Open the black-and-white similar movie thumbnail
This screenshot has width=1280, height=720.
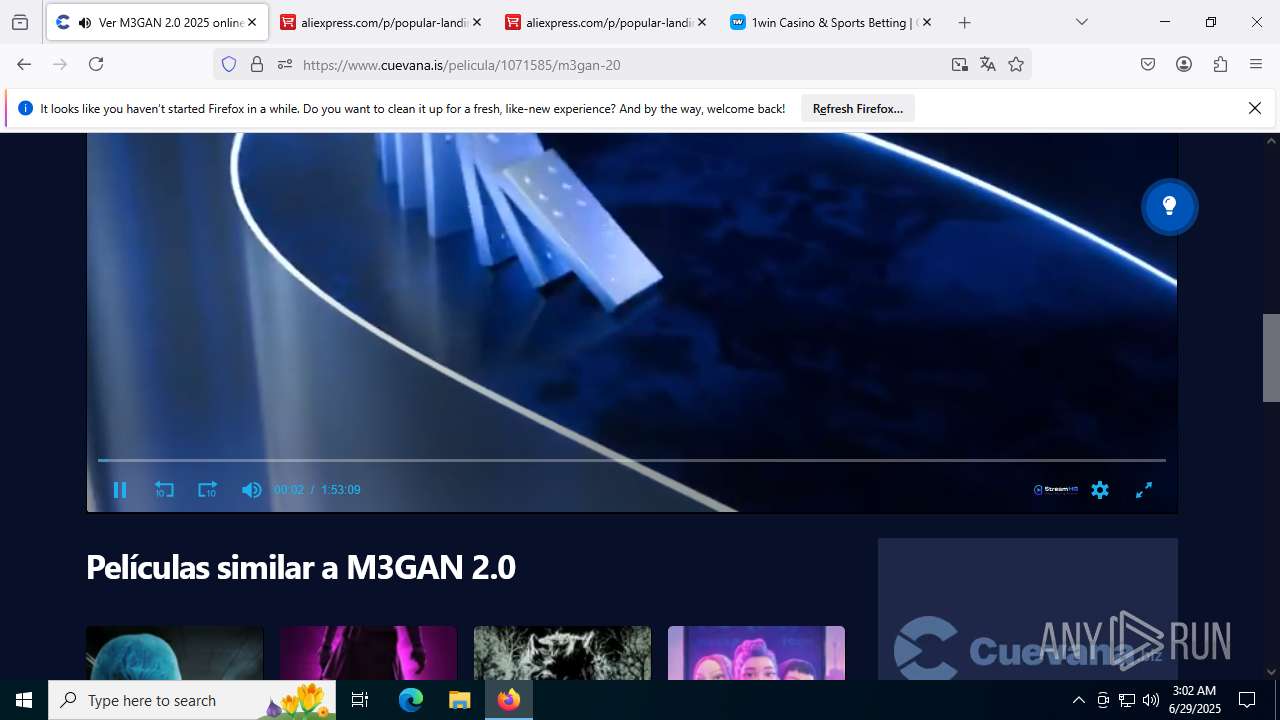562,653
